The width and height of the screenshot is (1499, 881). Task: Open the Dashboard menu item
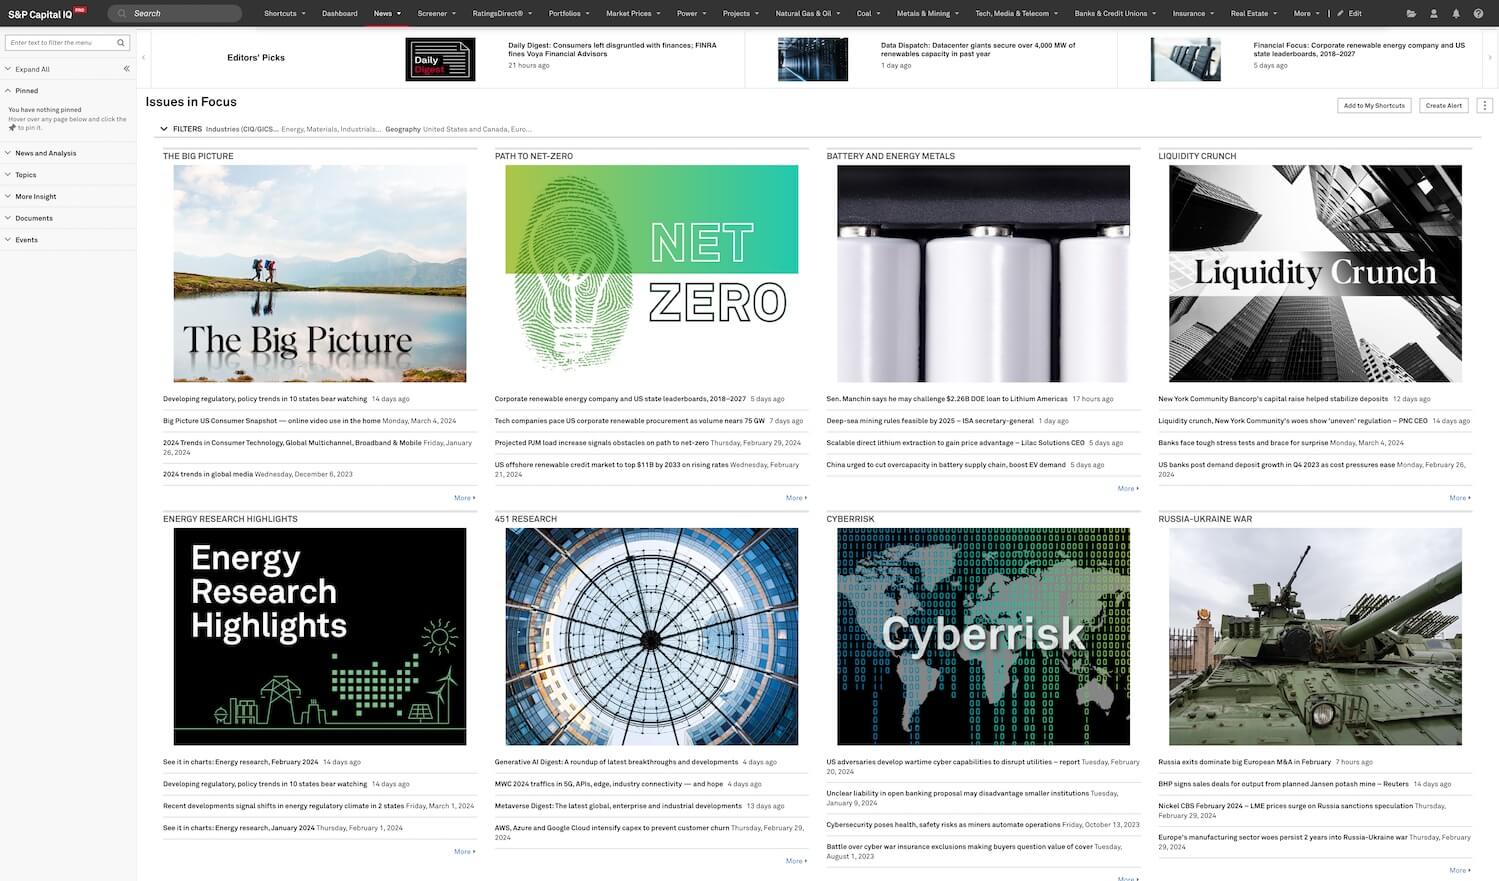pyautogui.click(x=340, y=14)
